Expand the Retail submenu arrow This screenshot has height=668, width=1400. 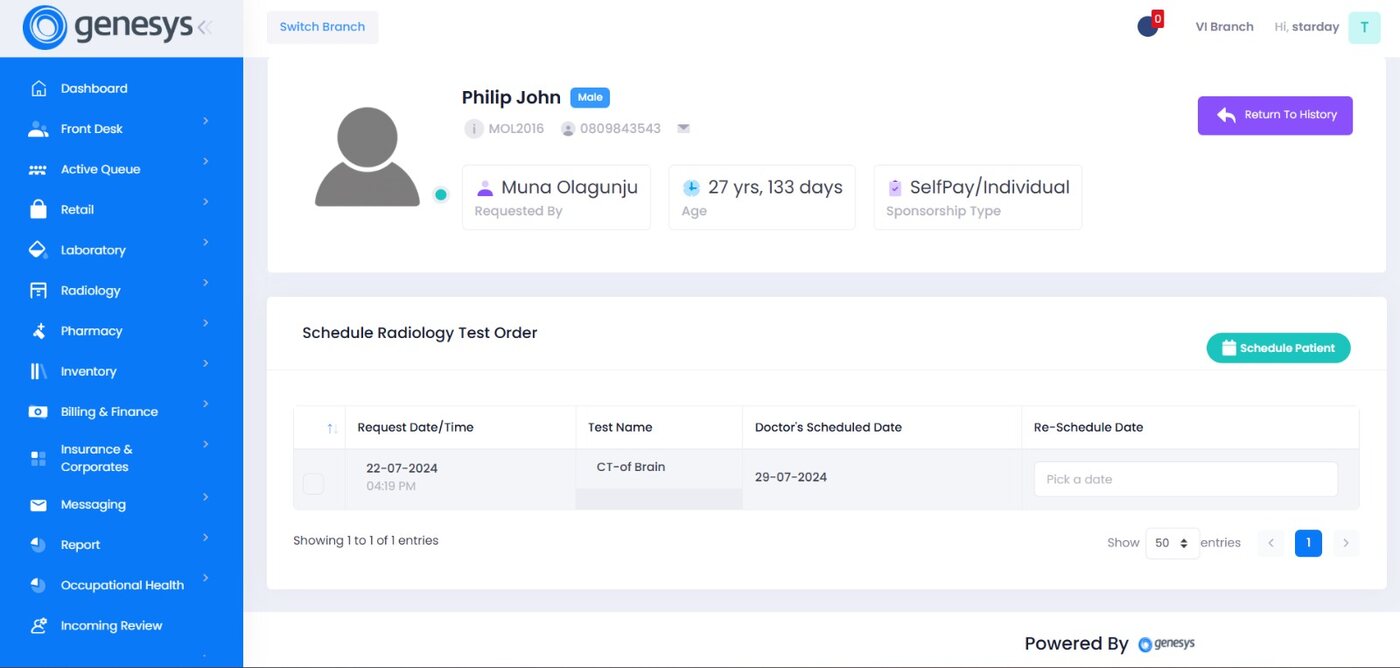pos(206,202)
